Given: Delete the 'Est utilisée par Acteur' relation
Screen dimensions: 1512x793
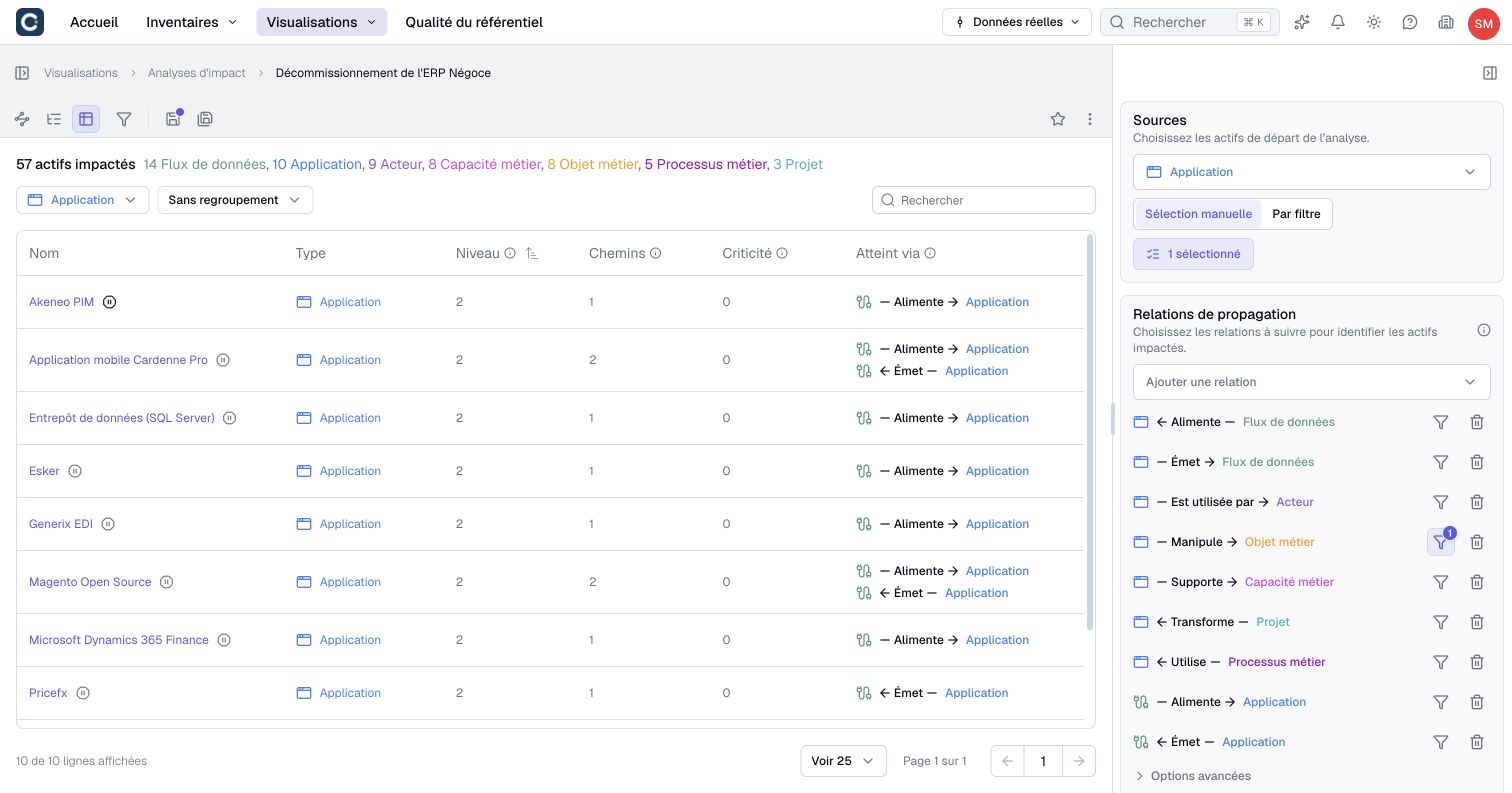Looking at the screenshot, I should [1477, 502].
